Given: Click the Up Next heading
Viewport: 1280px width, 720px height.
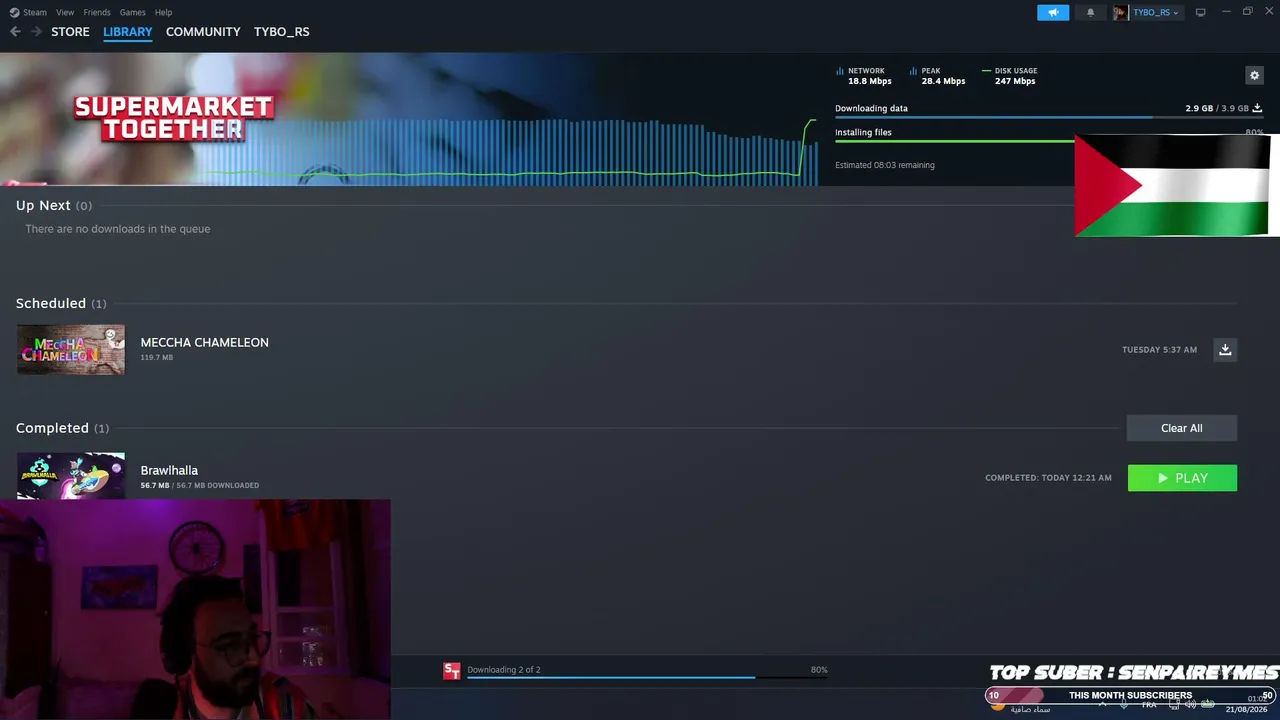Looking at the screenshot, I should [43, 205].
